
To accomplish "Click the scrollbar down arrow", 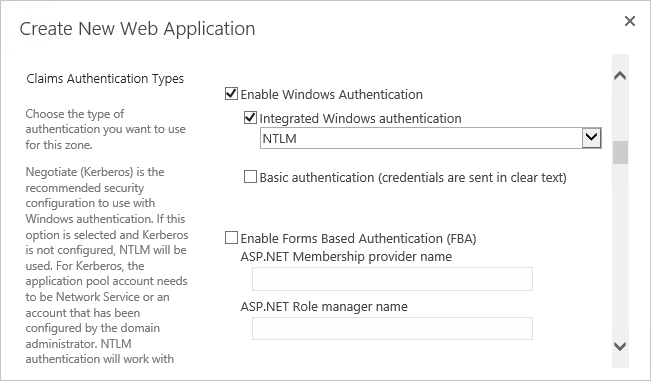I will (x=620, y=346).
